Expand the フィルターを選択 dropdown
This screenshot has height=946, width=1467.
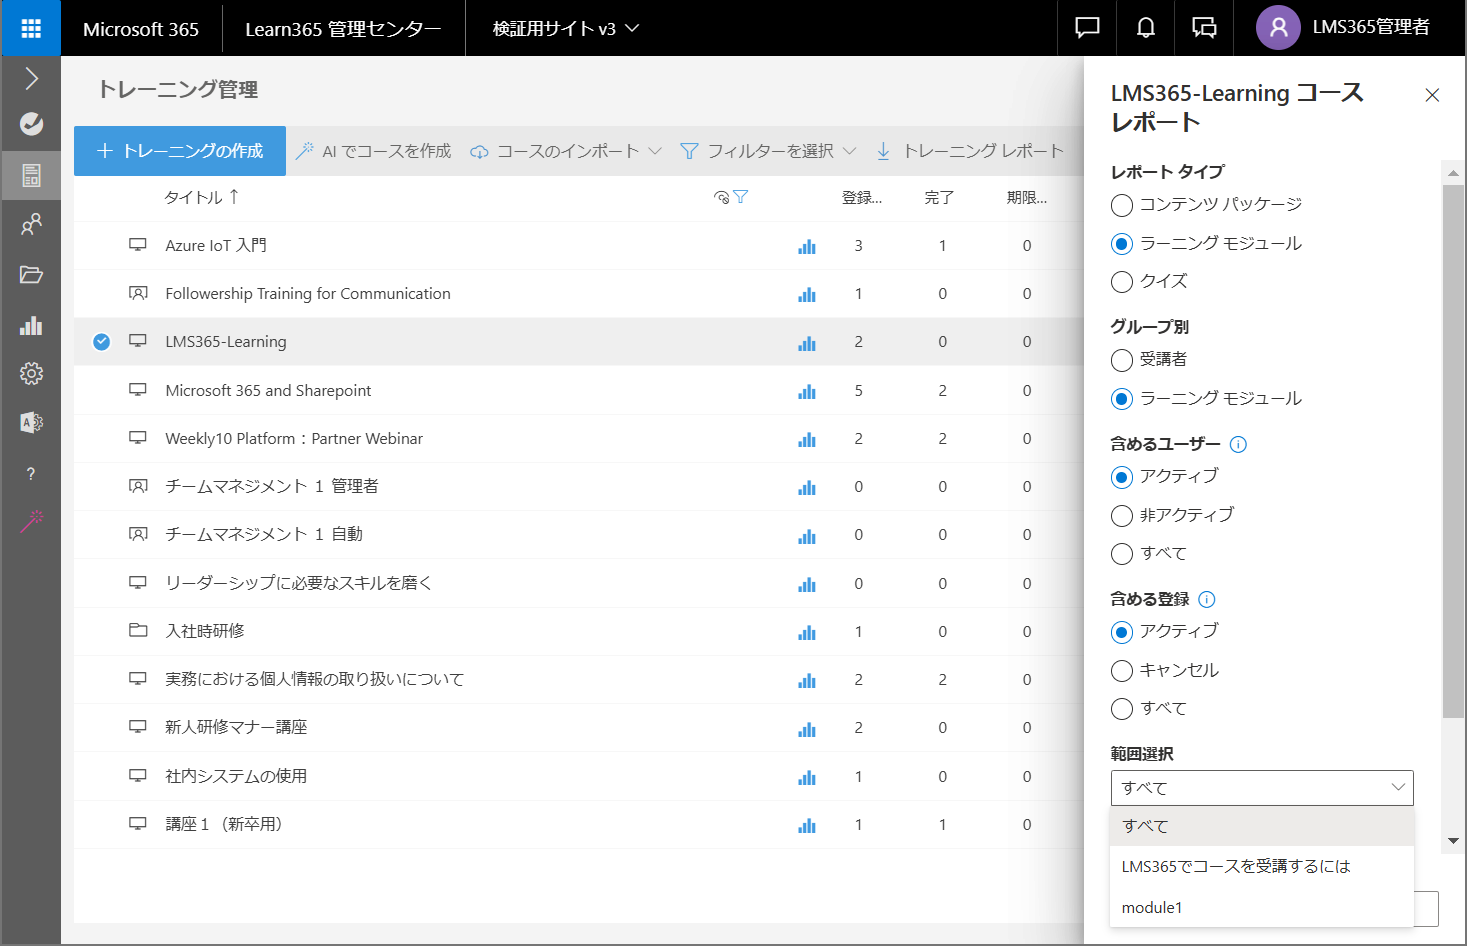[x=849, y=151]
